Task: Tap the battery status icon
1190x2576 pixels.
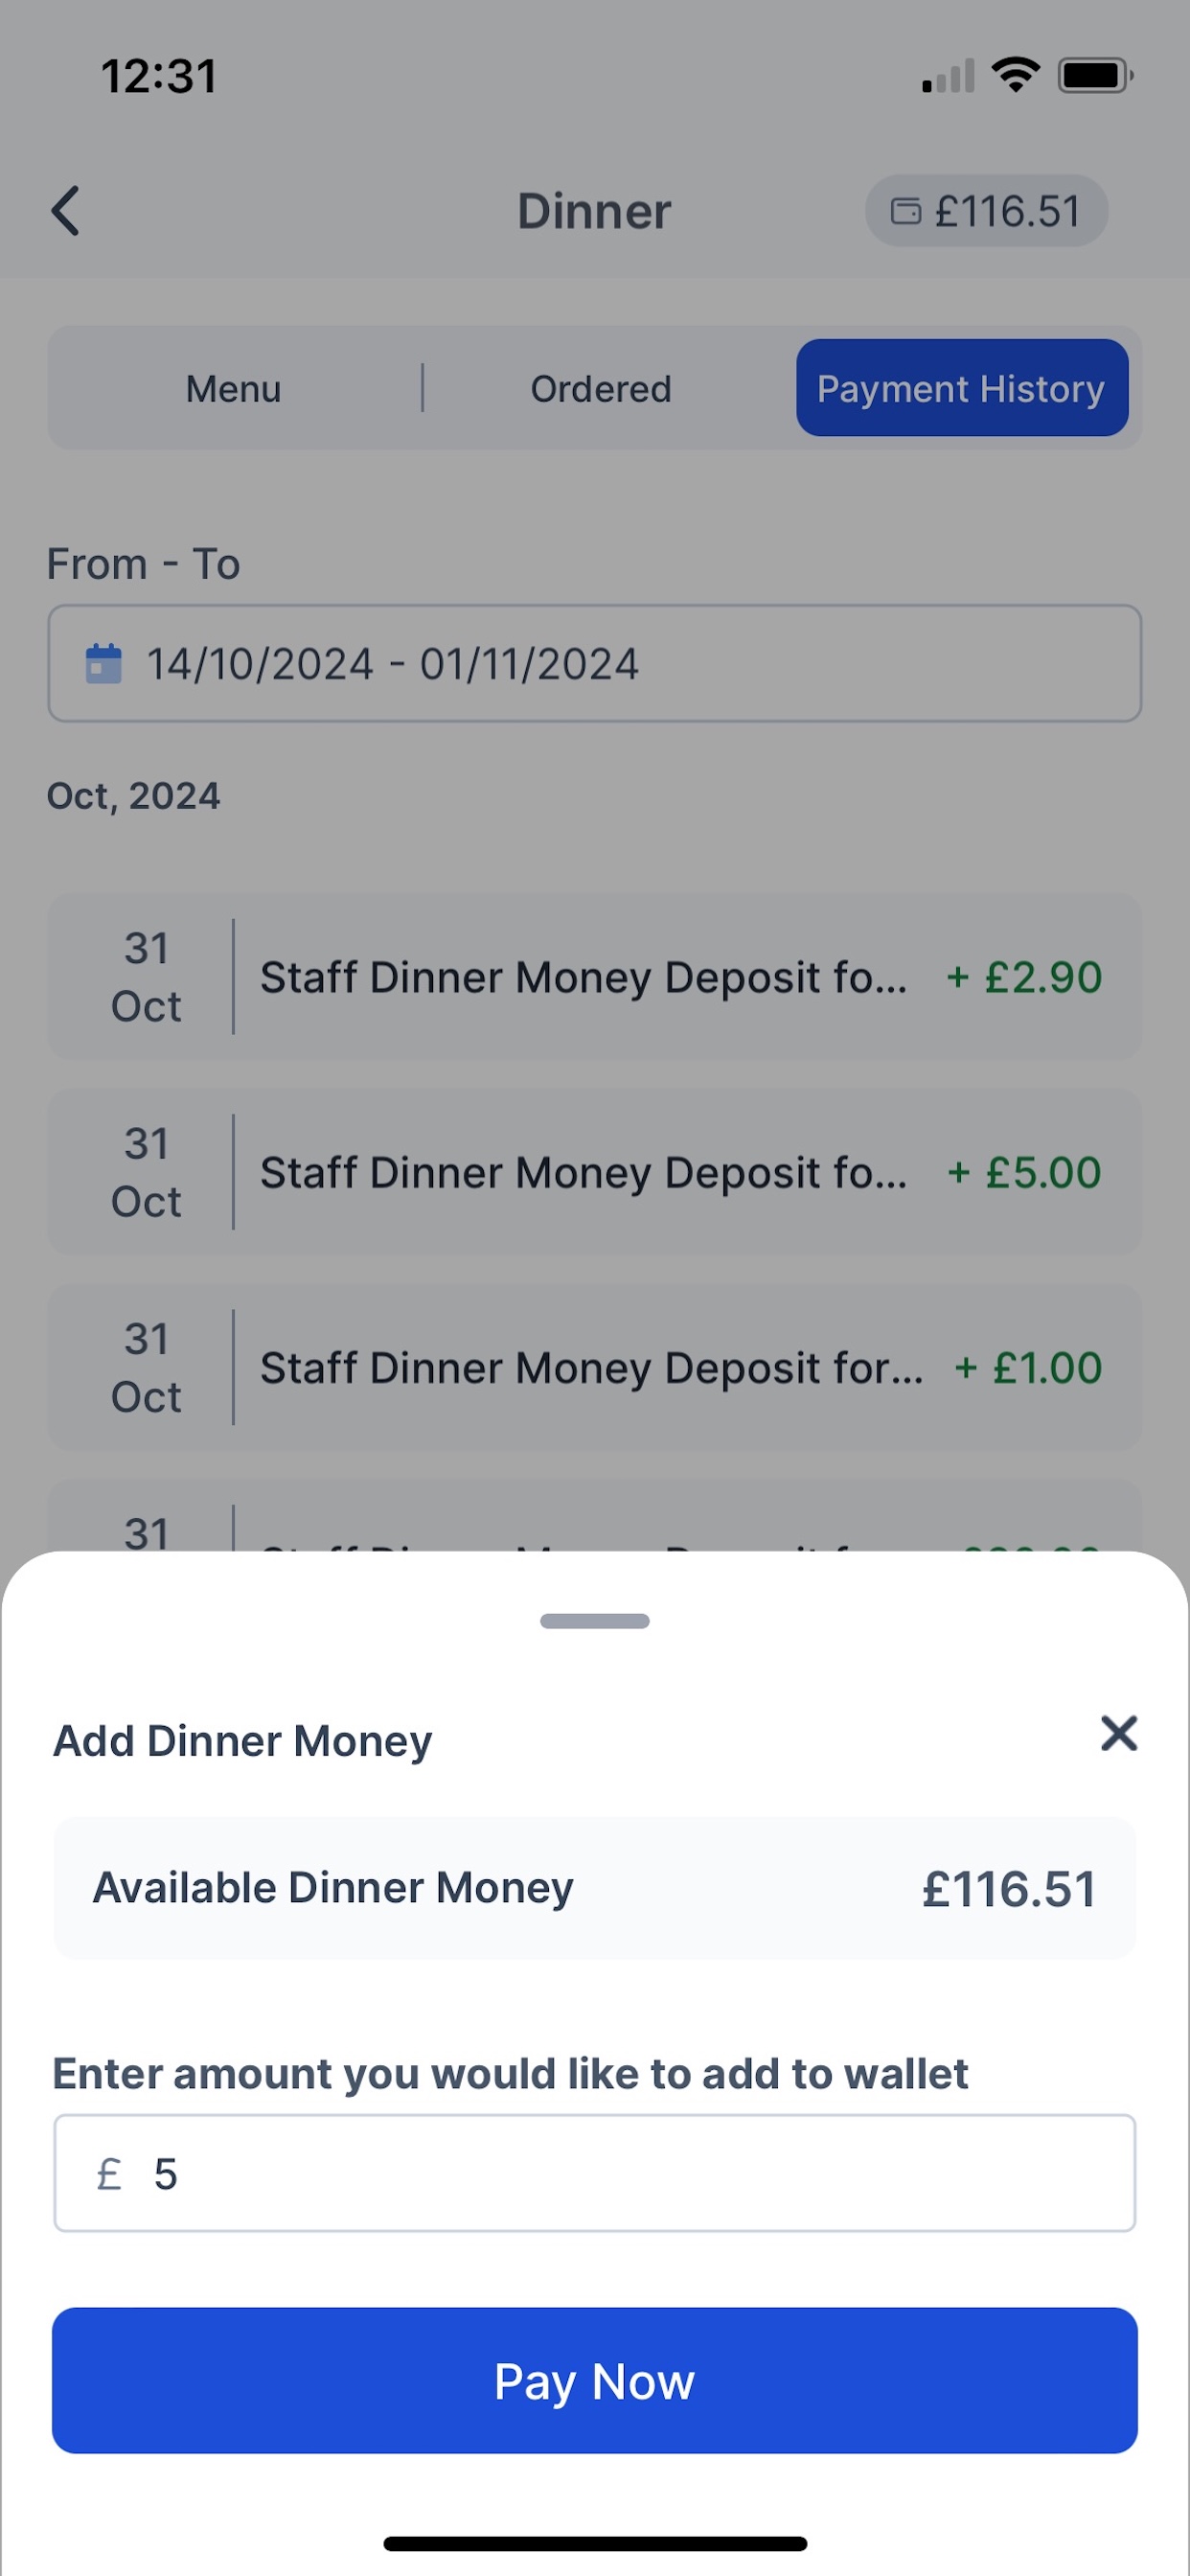Action: tap(1095, 75)
